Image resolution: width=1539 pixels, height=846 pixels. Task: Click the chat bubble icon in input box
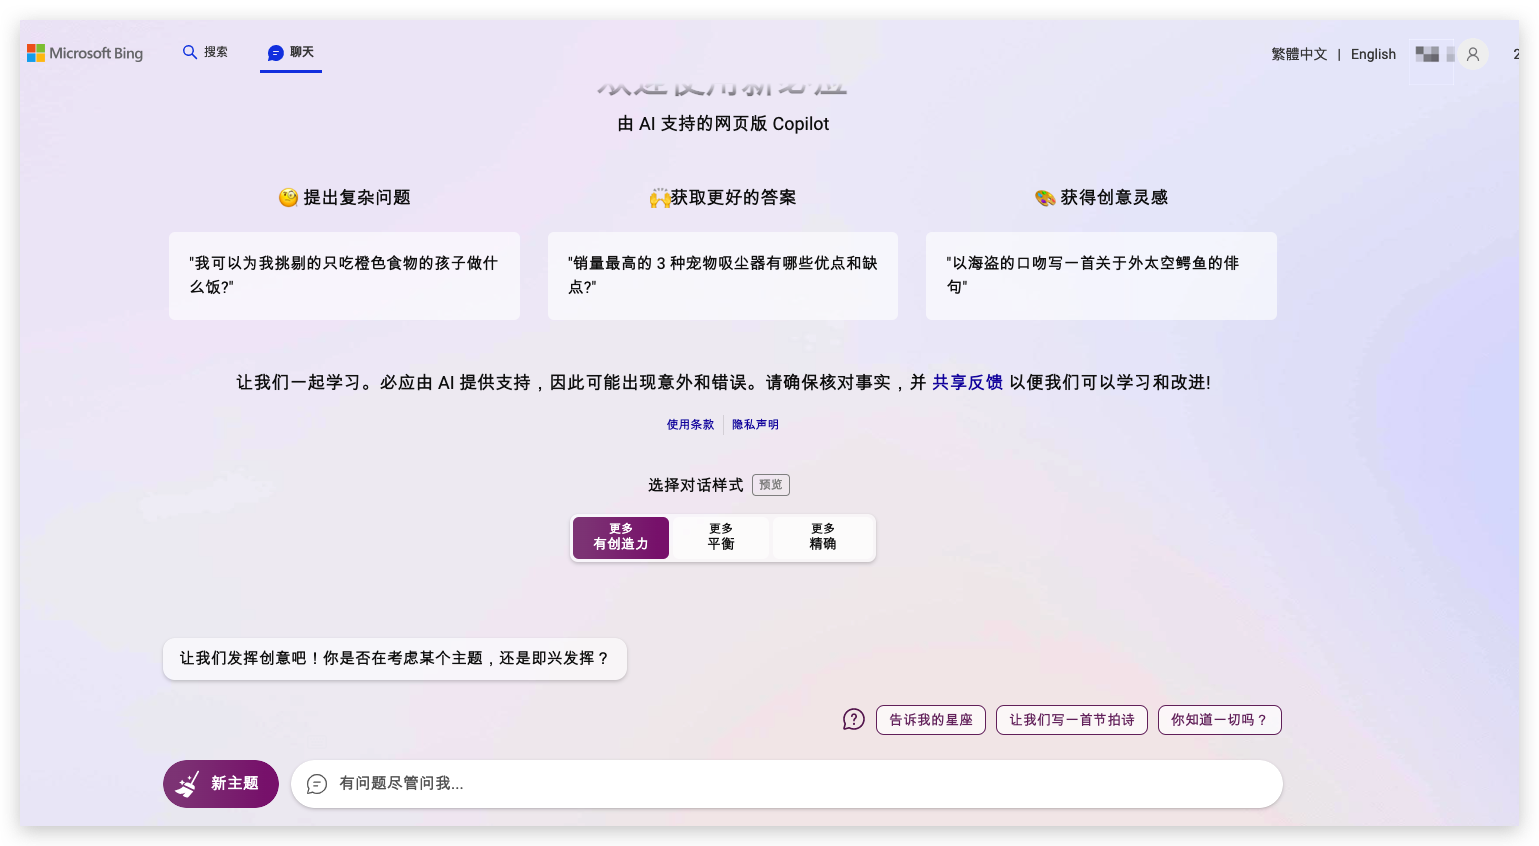click(317, 784)
